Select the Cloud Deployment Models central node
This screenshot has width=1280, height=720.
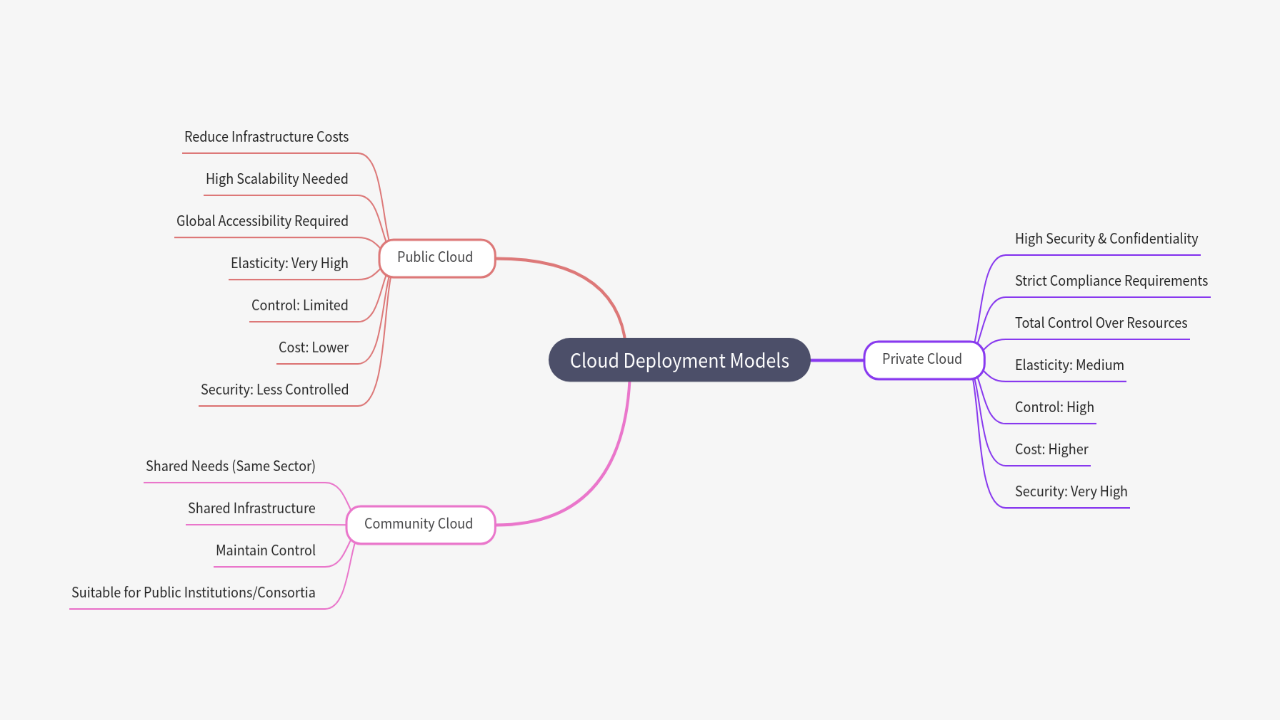pos(679,360)
